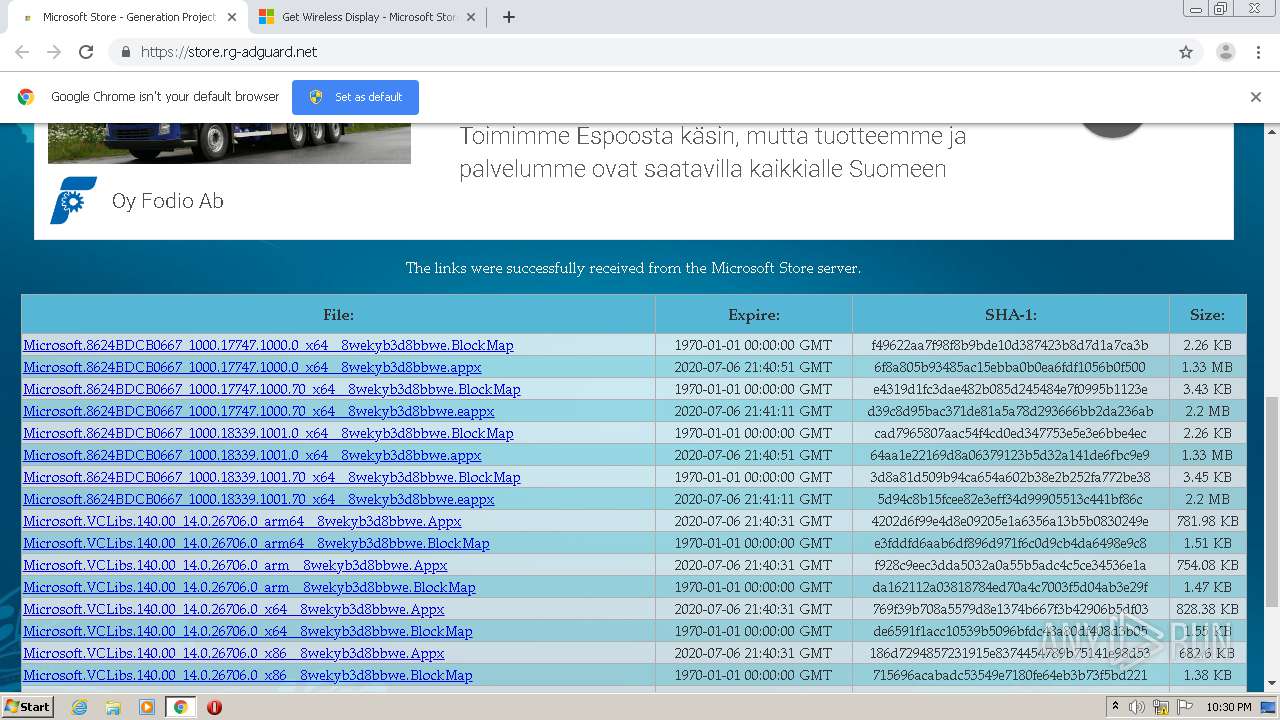Download 1000.17747.1000.0_x64 appx file
The height and width of the screenshot is (720, 1280).
tap(252, 367)
